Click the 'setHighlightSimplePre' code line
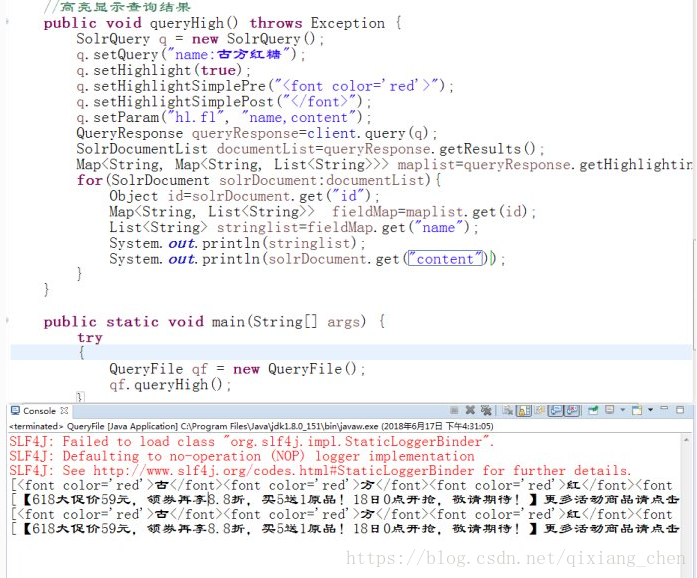 tap(264, 86)
